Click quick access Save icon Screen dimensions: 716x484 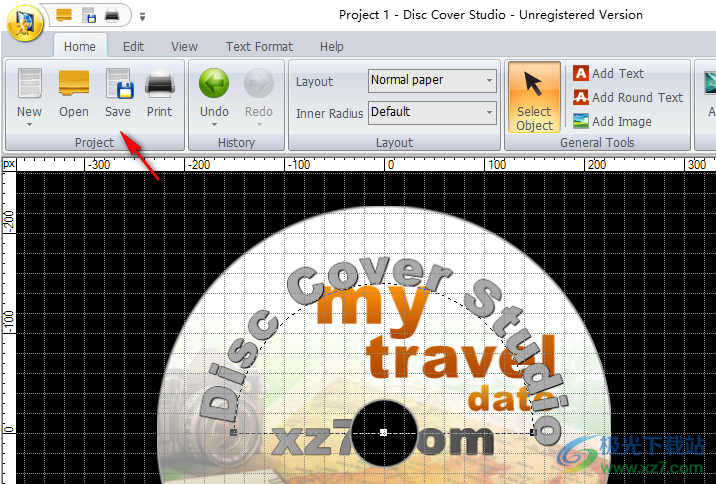89,16
